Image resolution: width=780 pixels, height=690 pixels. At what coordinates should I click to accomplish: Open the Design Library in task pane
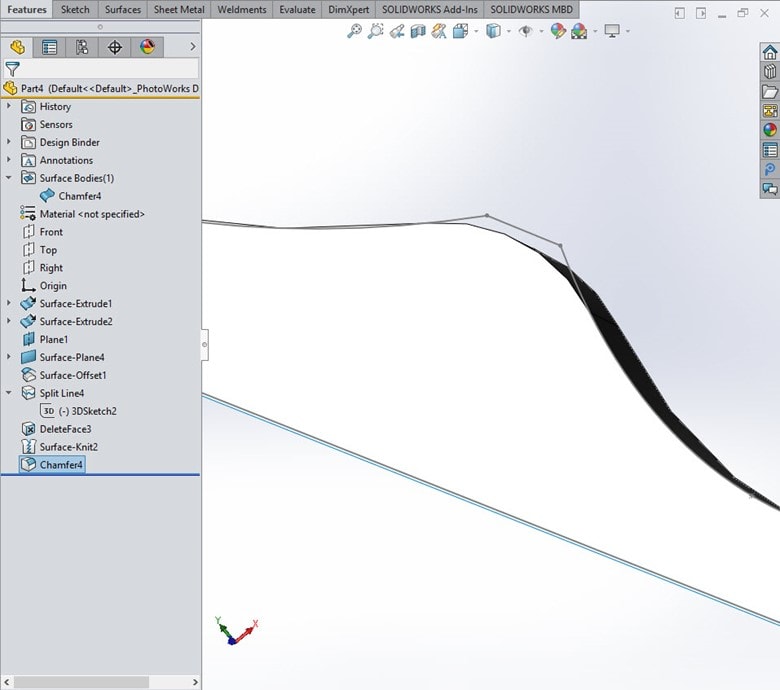(x=769, y=72)
